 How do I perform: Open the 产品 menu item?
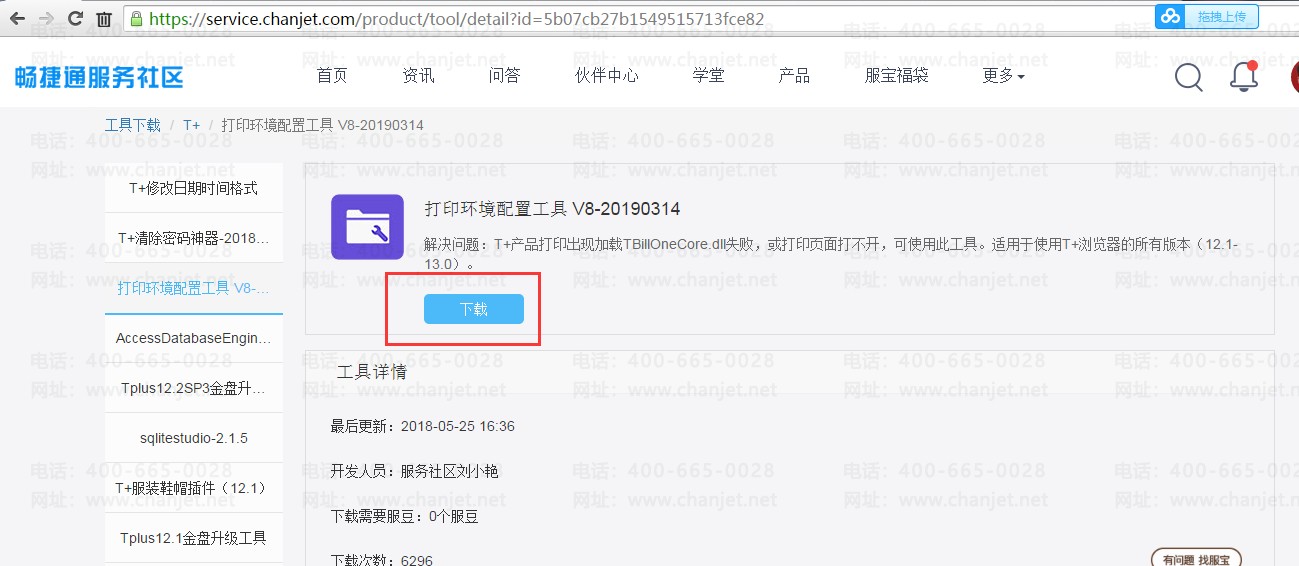click(x=794, y=76)
